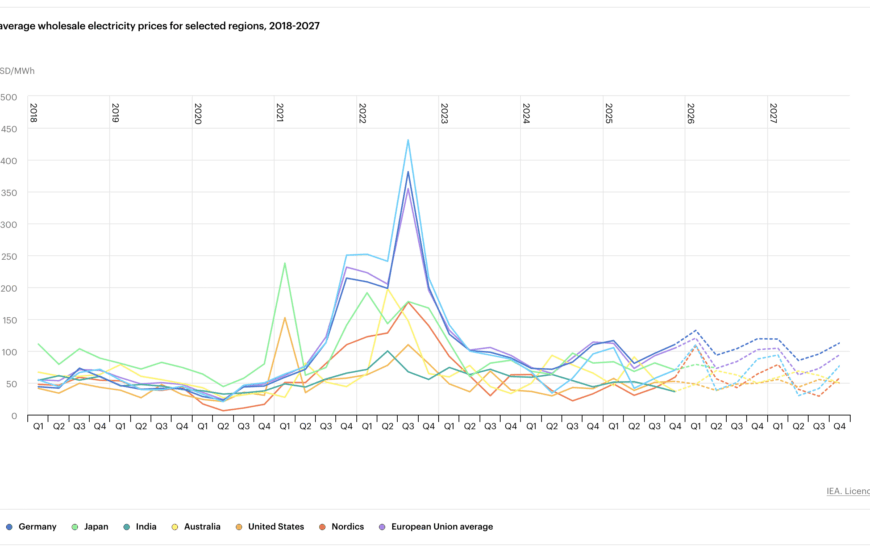Toggle the European Union average legend entry
This screenshot has width=870, height=552.
pyautogui.click(x=436, y=526)
